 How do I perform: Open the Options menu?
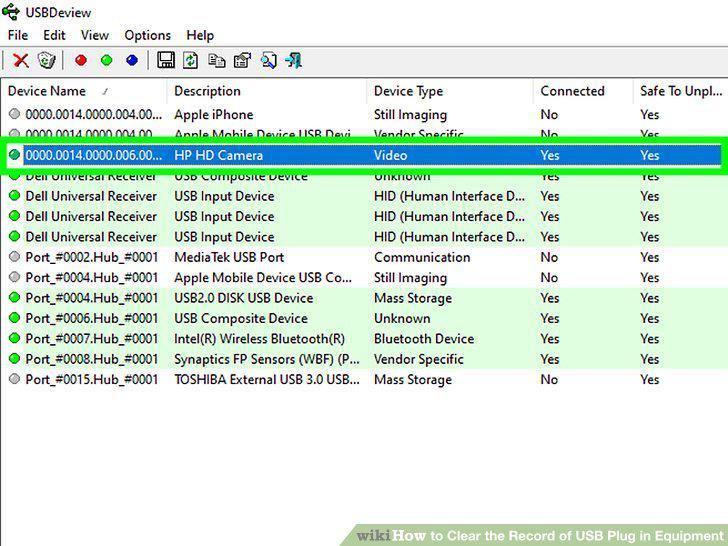pos(148,35)
